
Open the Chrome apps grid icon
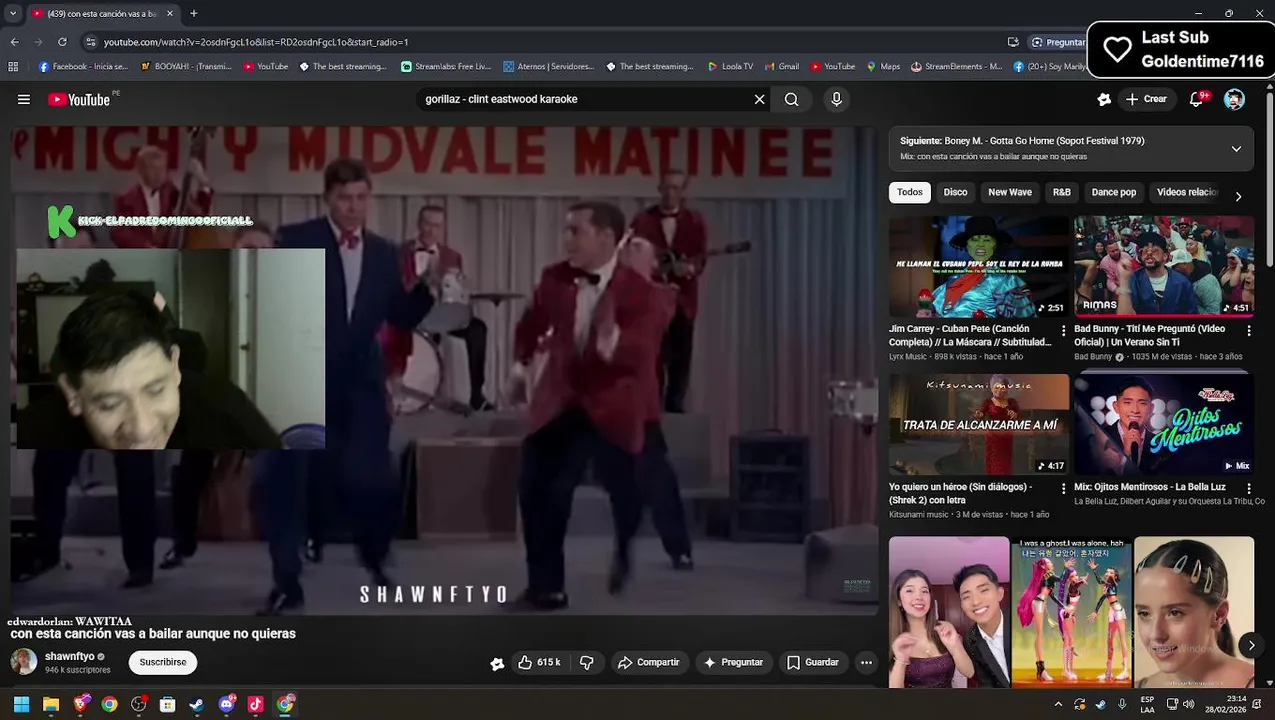(13, 67)
